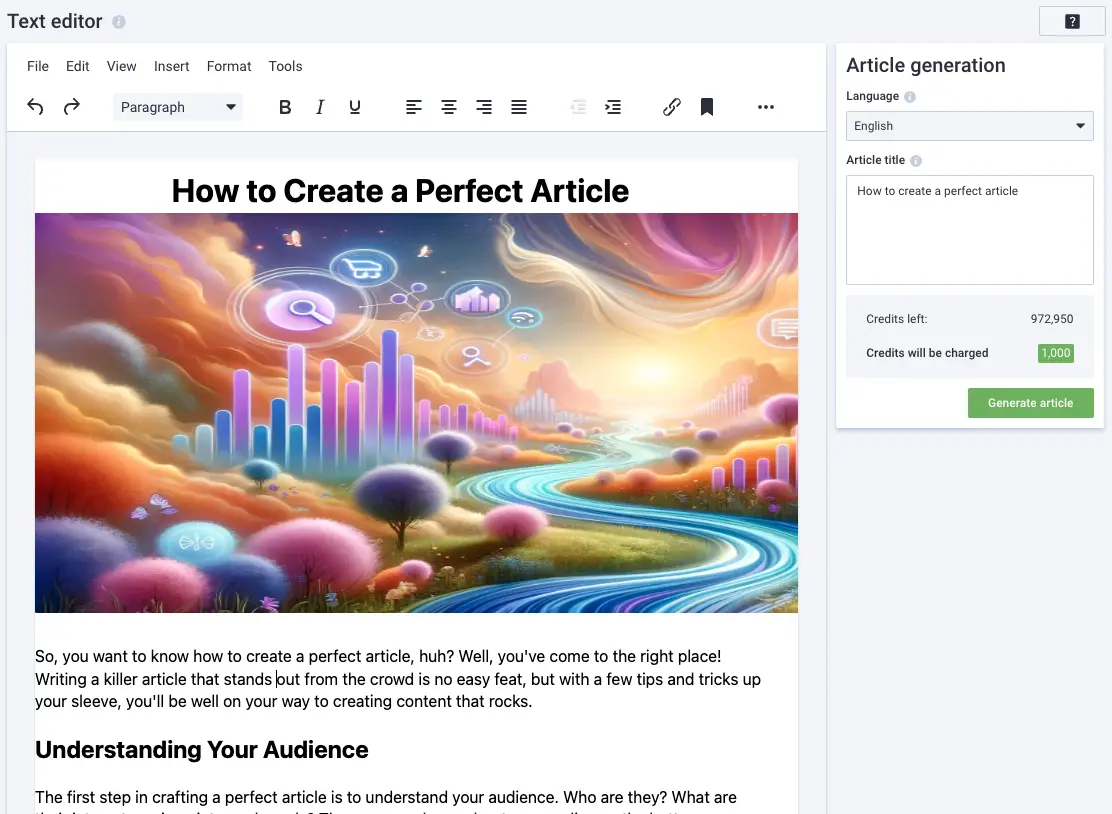1112x814 pixels.
Task: Insert a link using the link icon
Action: coord(671,107)
